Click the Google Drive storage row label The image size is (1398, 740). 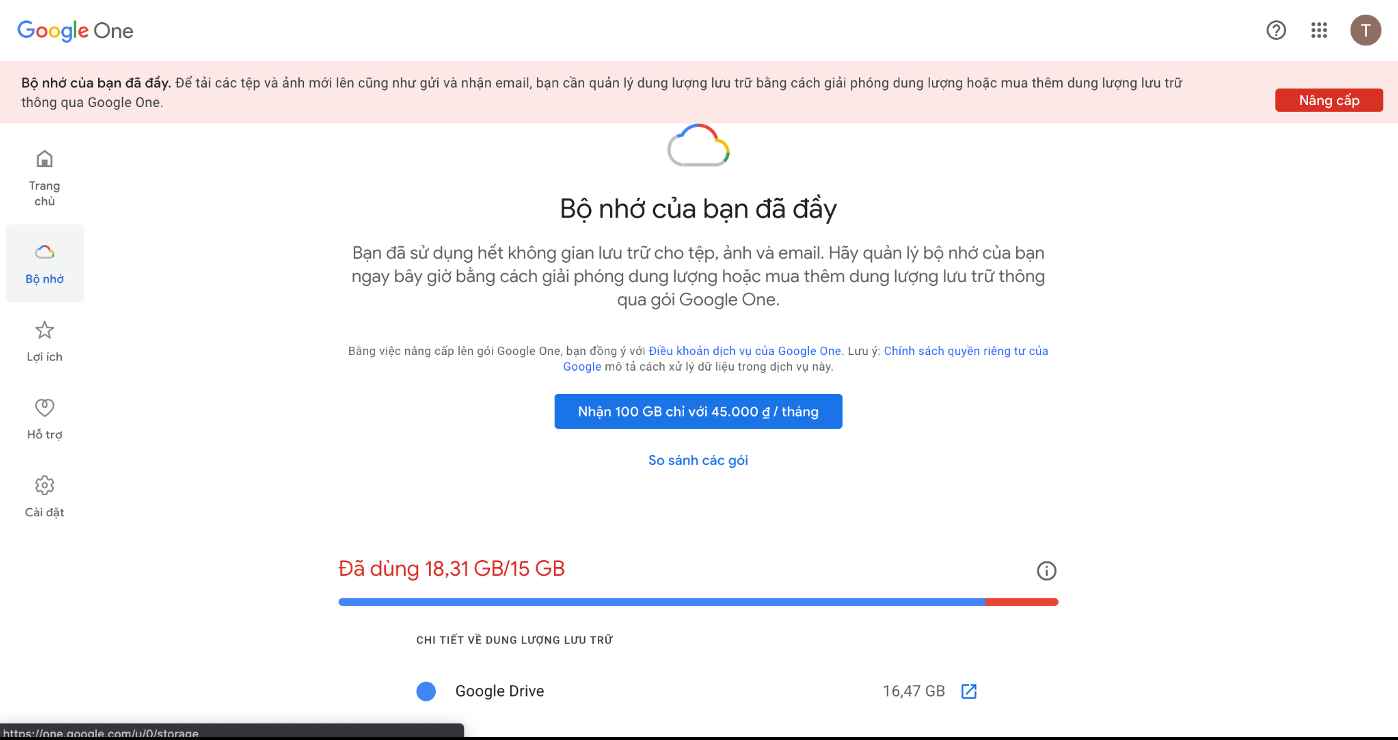click(499, 691)
